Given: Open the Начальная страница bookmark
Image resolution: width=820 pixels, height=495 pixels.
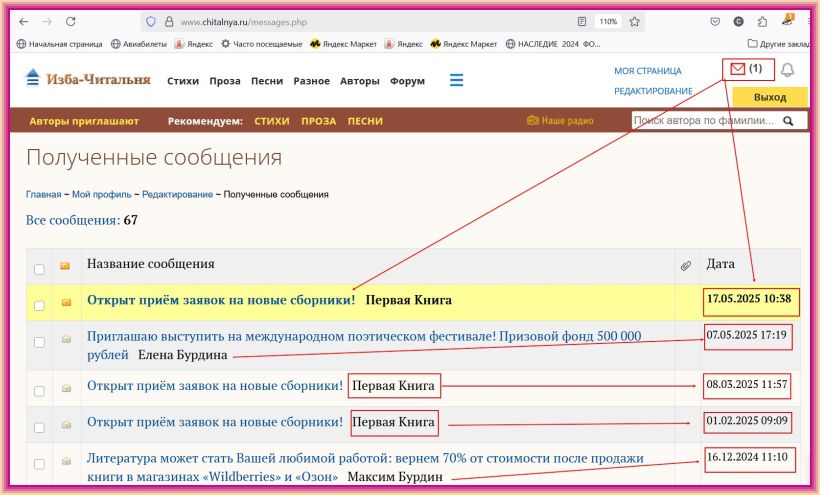Looking at the screenshot, I should tap(59, 44).
